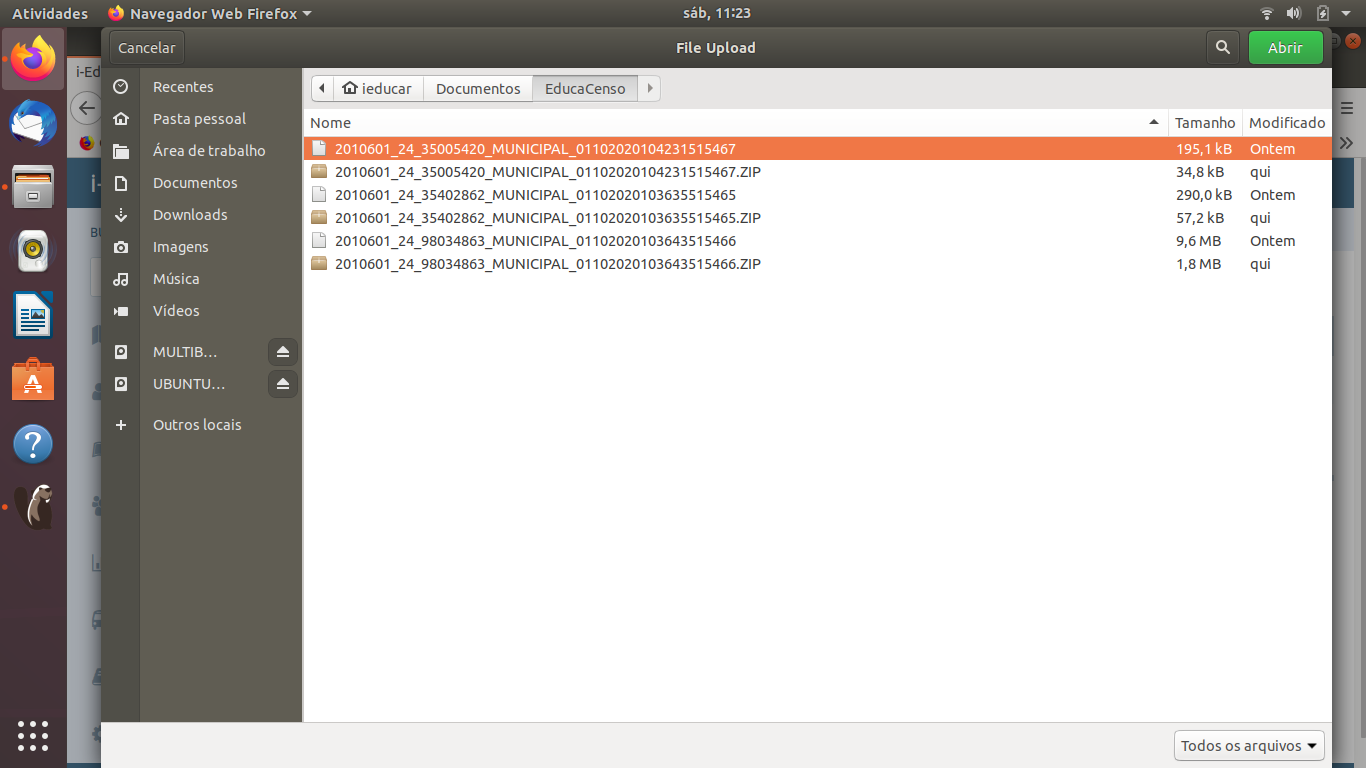Click the download arrow icon beside Downloads
The height and width of the screenshot is (768, 1366).
tap(121, 215)
